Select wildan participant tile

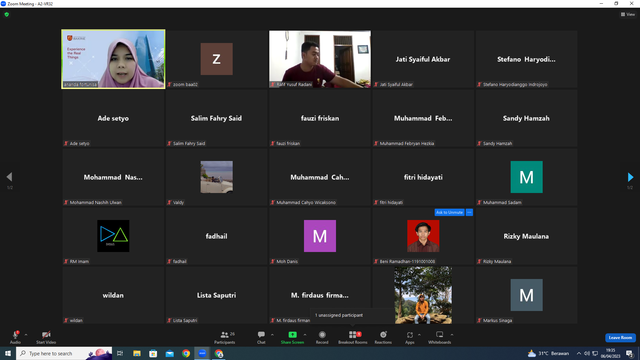(x=113, y=295)
